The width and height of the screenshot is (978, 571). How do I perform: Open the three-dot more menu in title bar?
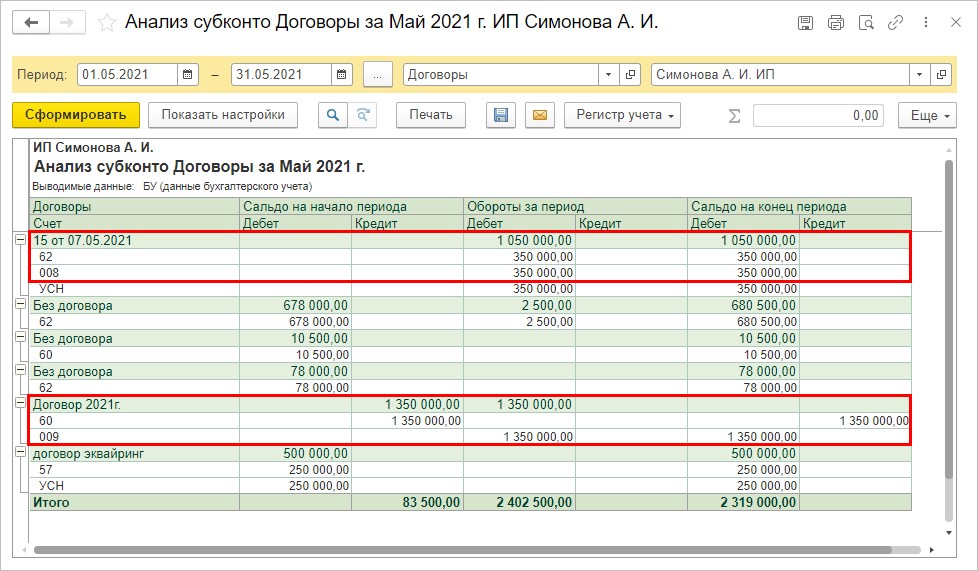pyautogui.click(x=926, y=22)
